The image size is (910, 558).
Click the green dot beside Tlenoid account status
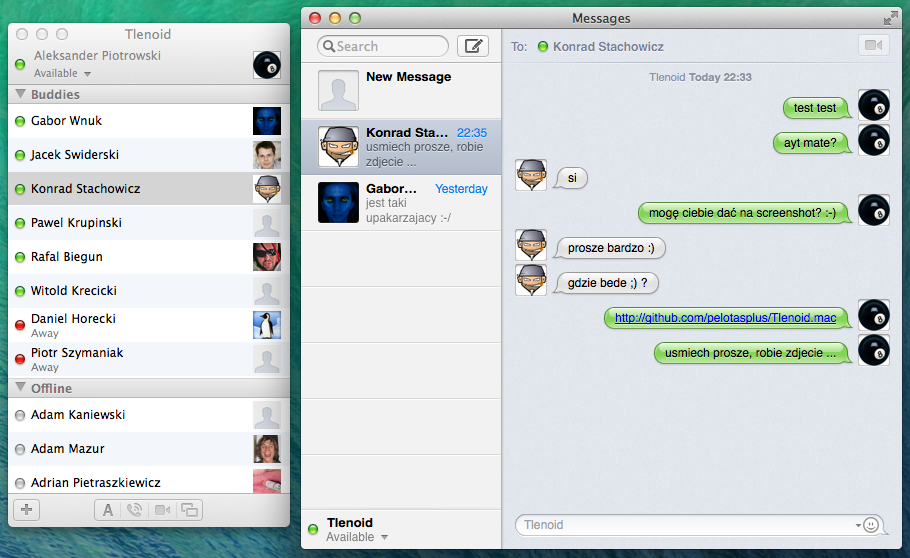click(x=313, y=529)
